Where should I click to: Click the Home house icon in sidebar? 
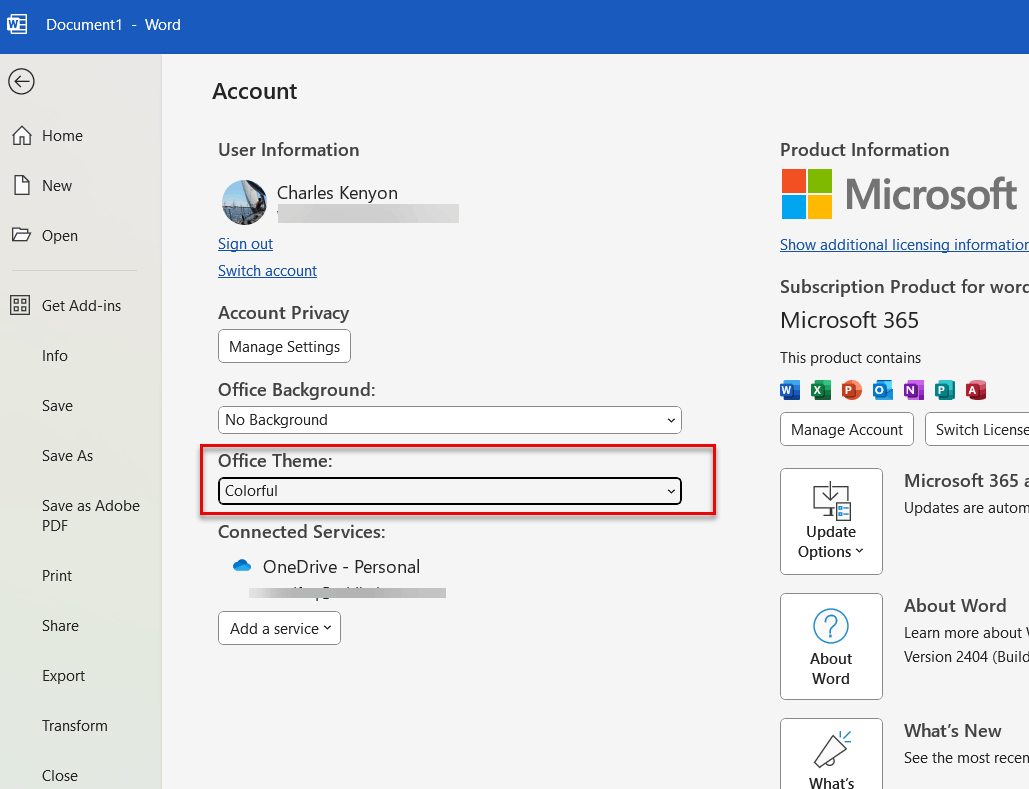pos(22,135)
